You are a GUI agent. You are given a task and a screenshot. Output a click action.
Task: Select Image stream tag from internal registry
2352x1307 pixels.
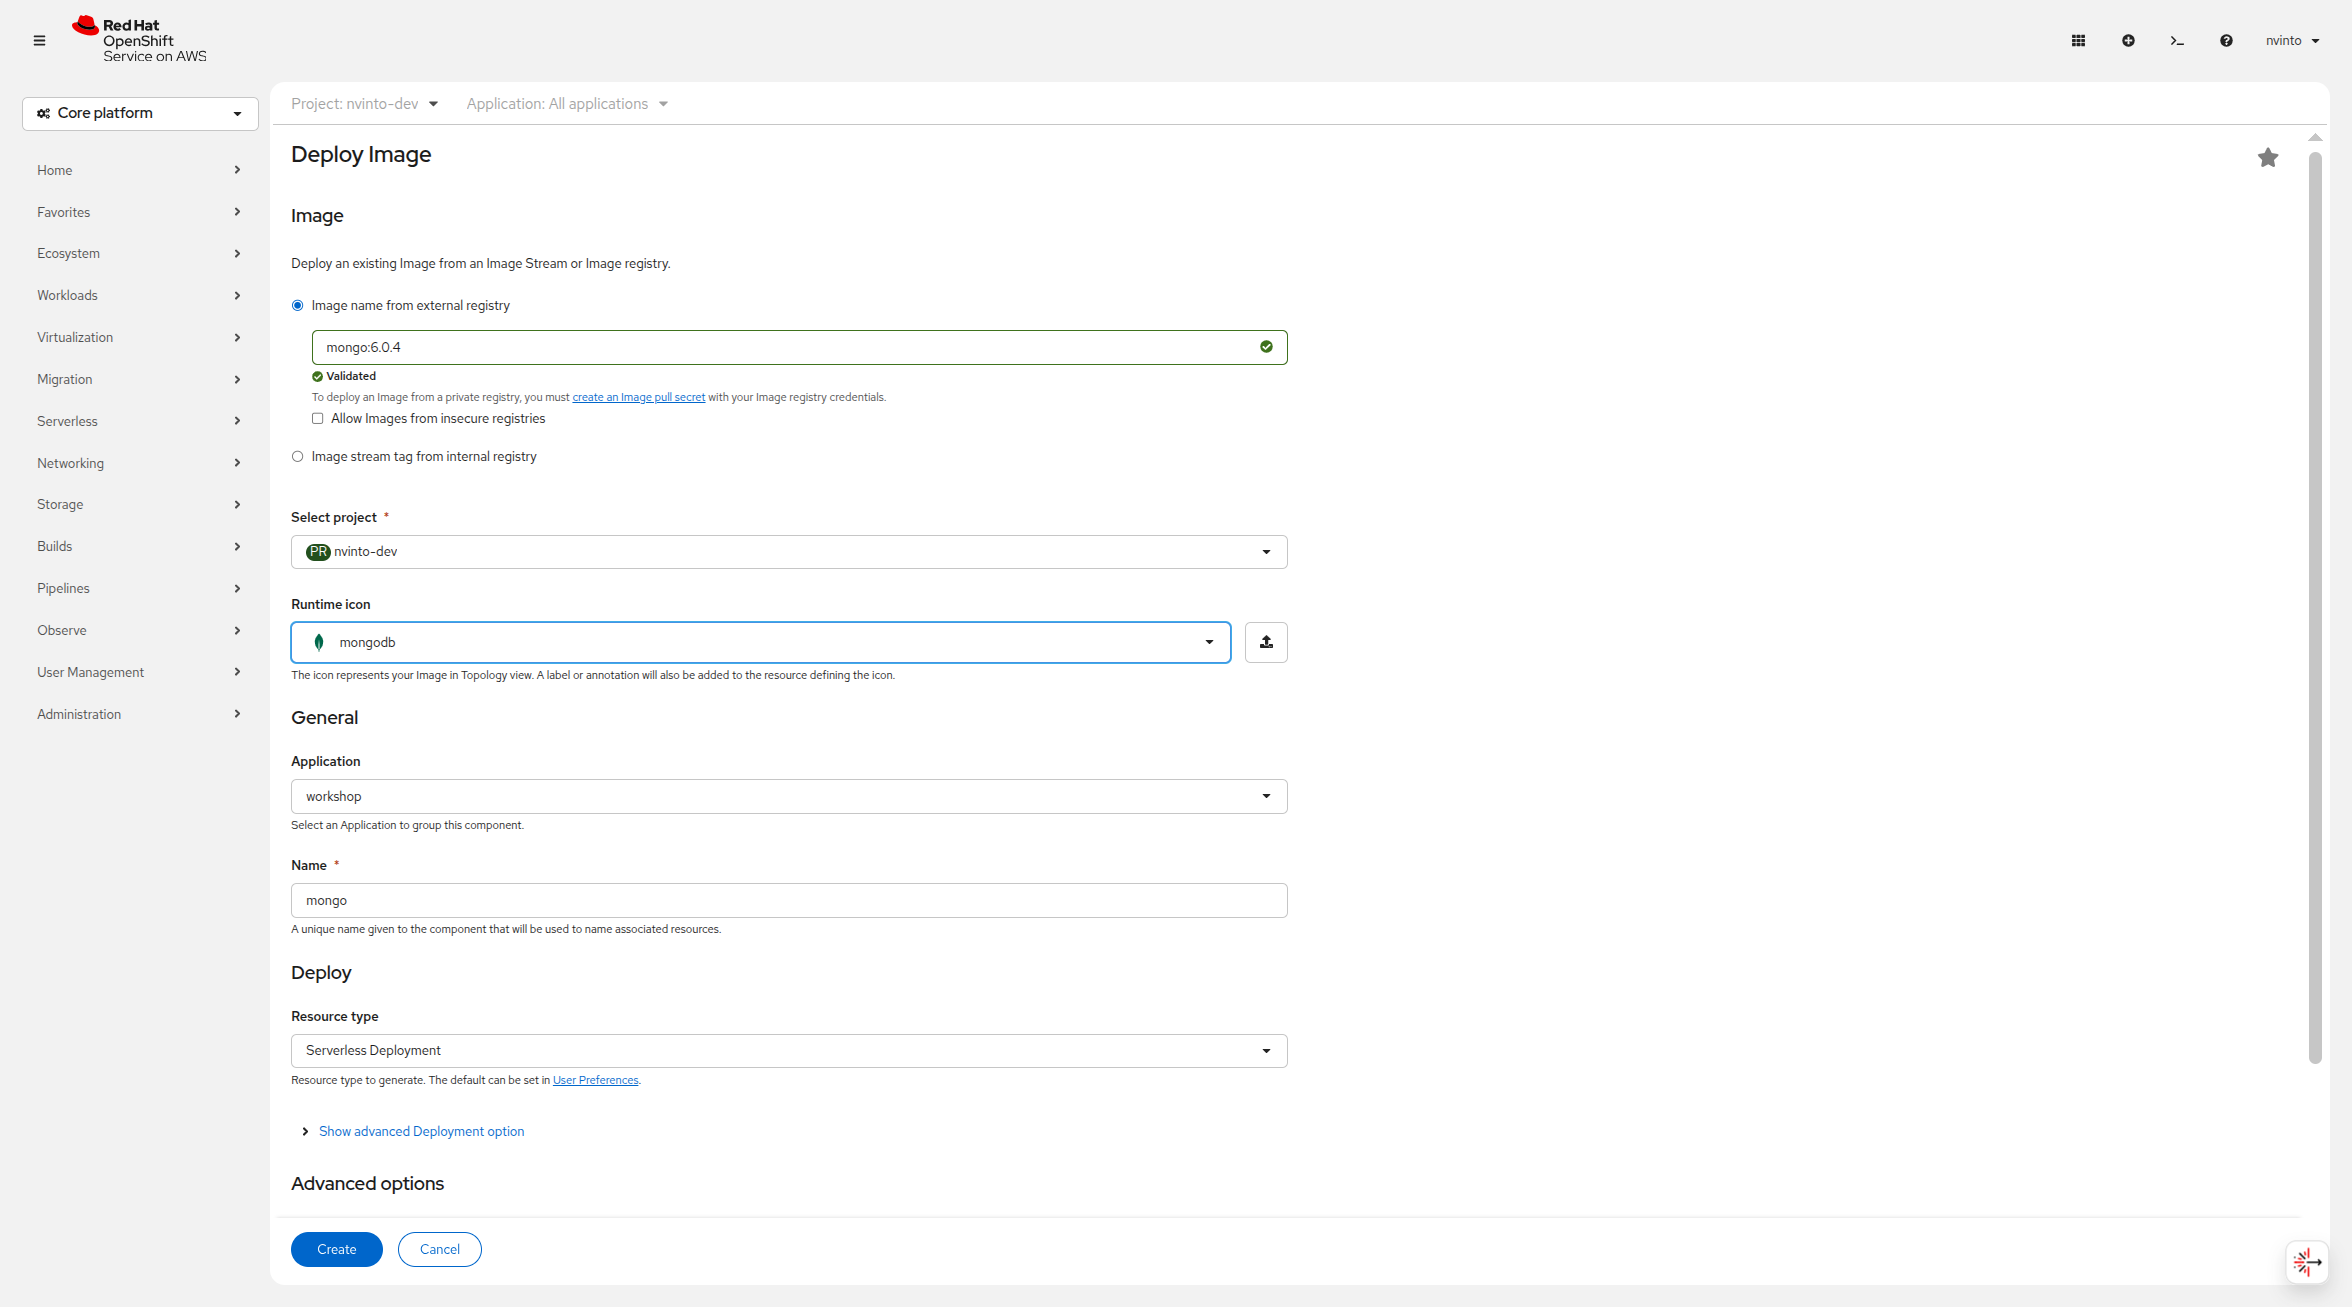(x=297, y=457)
